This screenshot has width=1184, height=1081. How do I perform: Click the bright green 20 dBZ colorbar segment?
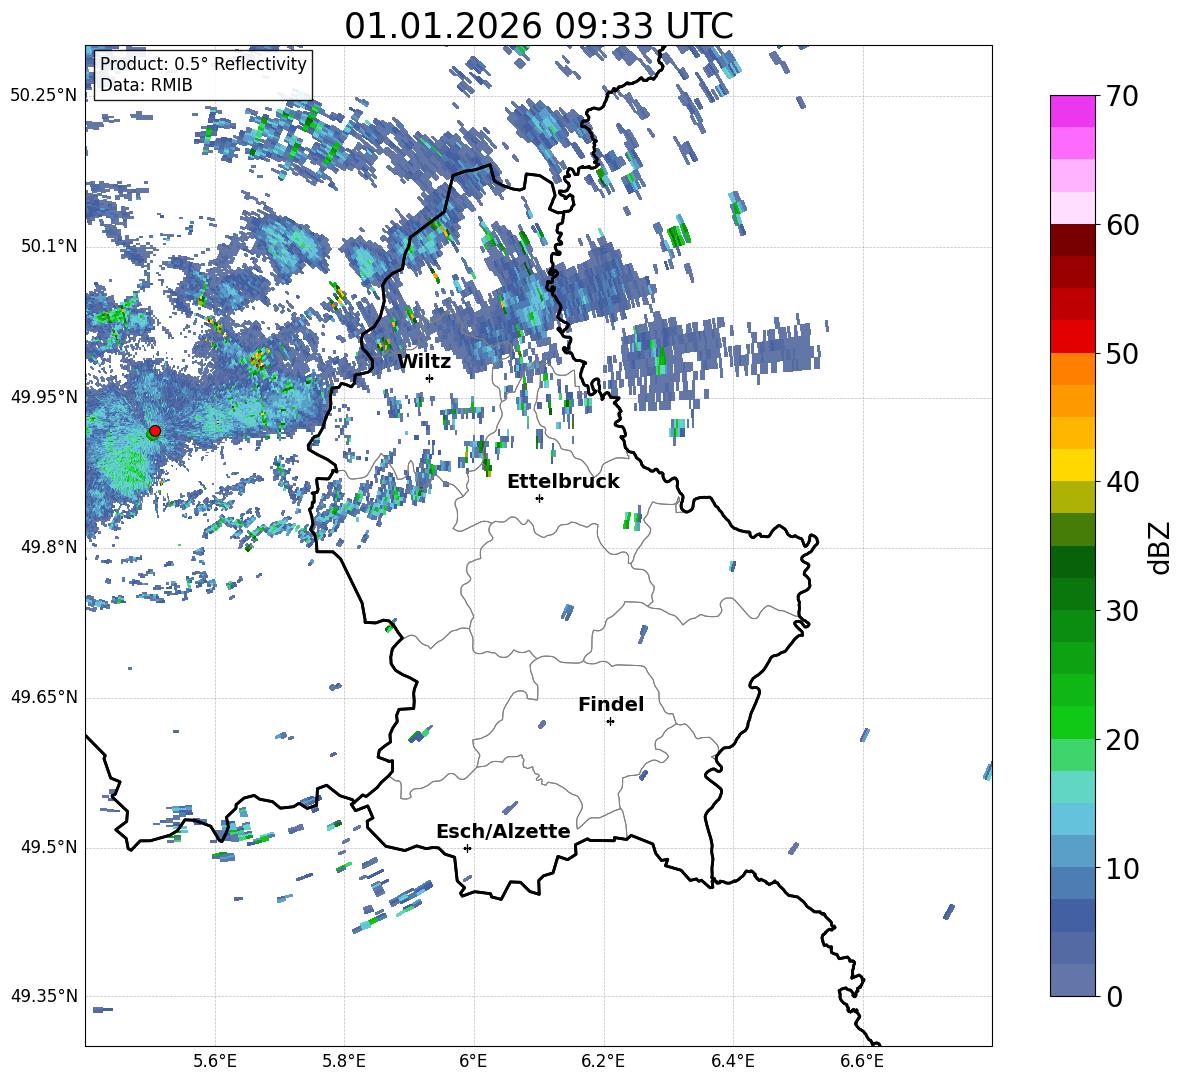1072,722
